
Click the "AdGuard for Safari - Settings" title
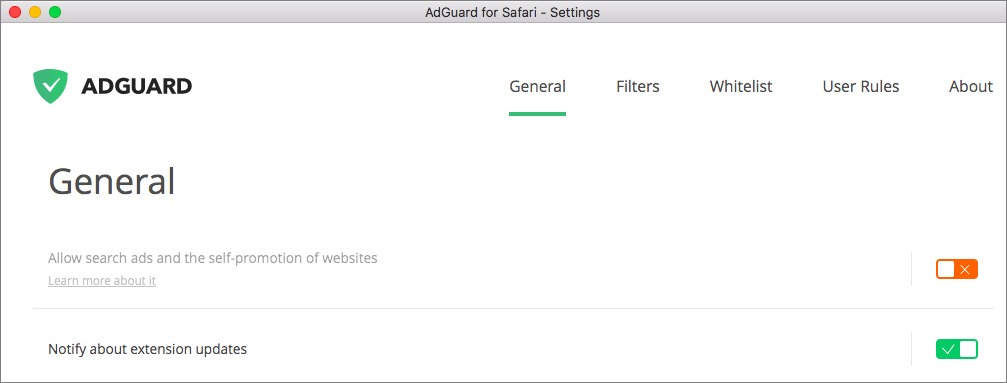point(512,12)
